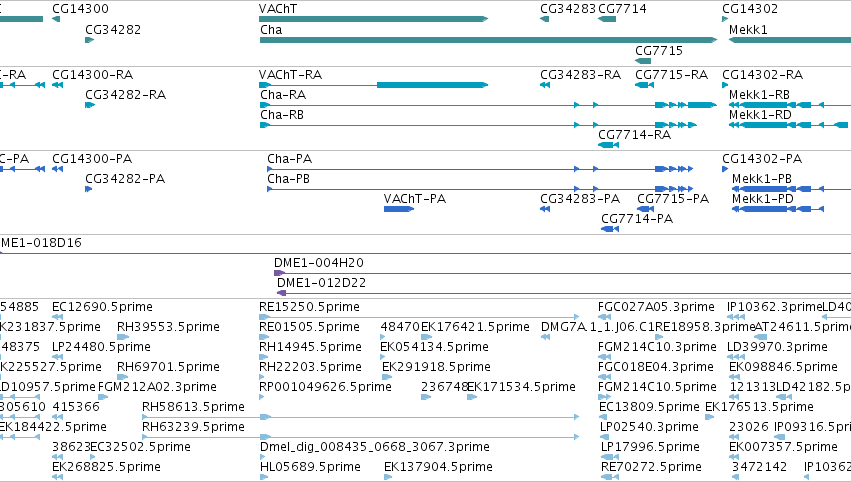
Task: Select the CG14302-RA transcript label
Action: [x=763, y=74]
